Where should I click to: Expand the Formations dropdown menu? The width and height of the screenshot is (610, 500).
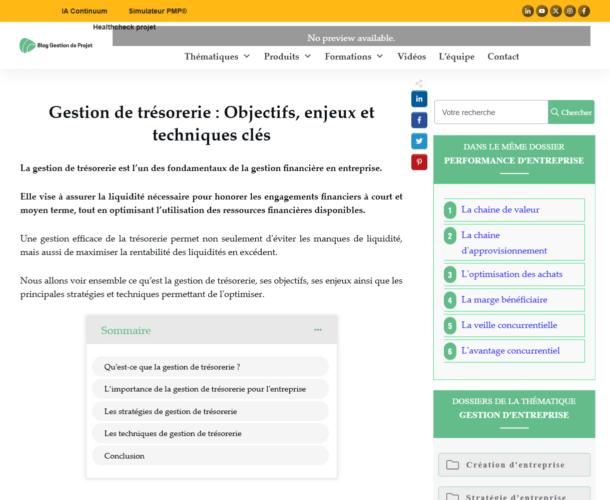click(x=354, y=56)
